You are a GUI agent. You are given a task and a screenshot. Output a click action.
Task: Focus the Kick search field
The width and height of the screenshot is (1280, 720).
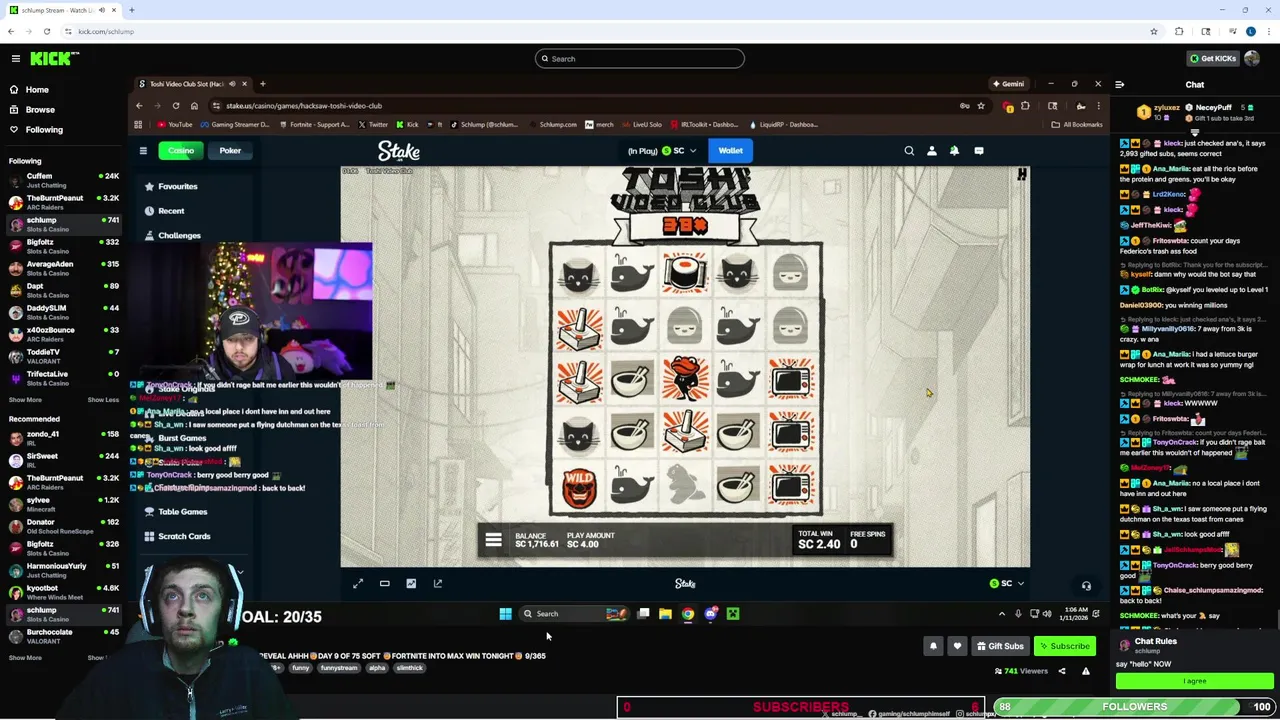click(x=640, y=59)
